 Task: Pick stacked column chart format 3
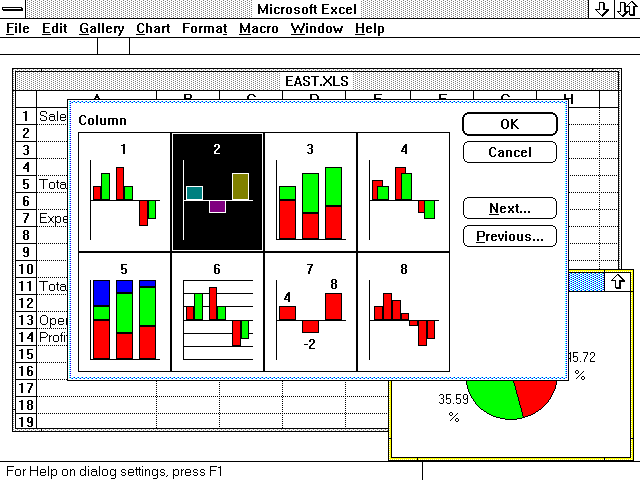(x=311, y=192)
